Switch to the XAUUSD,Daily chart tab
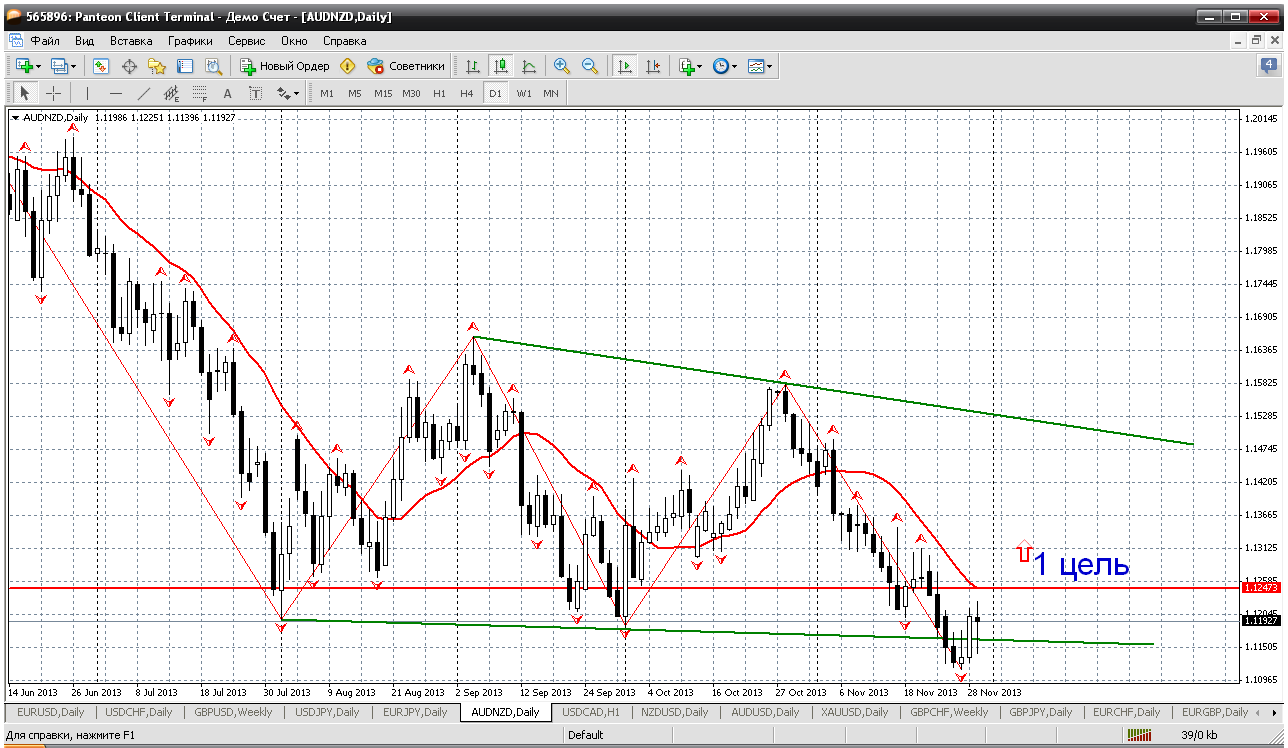Viewport: 1288px width, 748px height. click(x=854, y=712)
